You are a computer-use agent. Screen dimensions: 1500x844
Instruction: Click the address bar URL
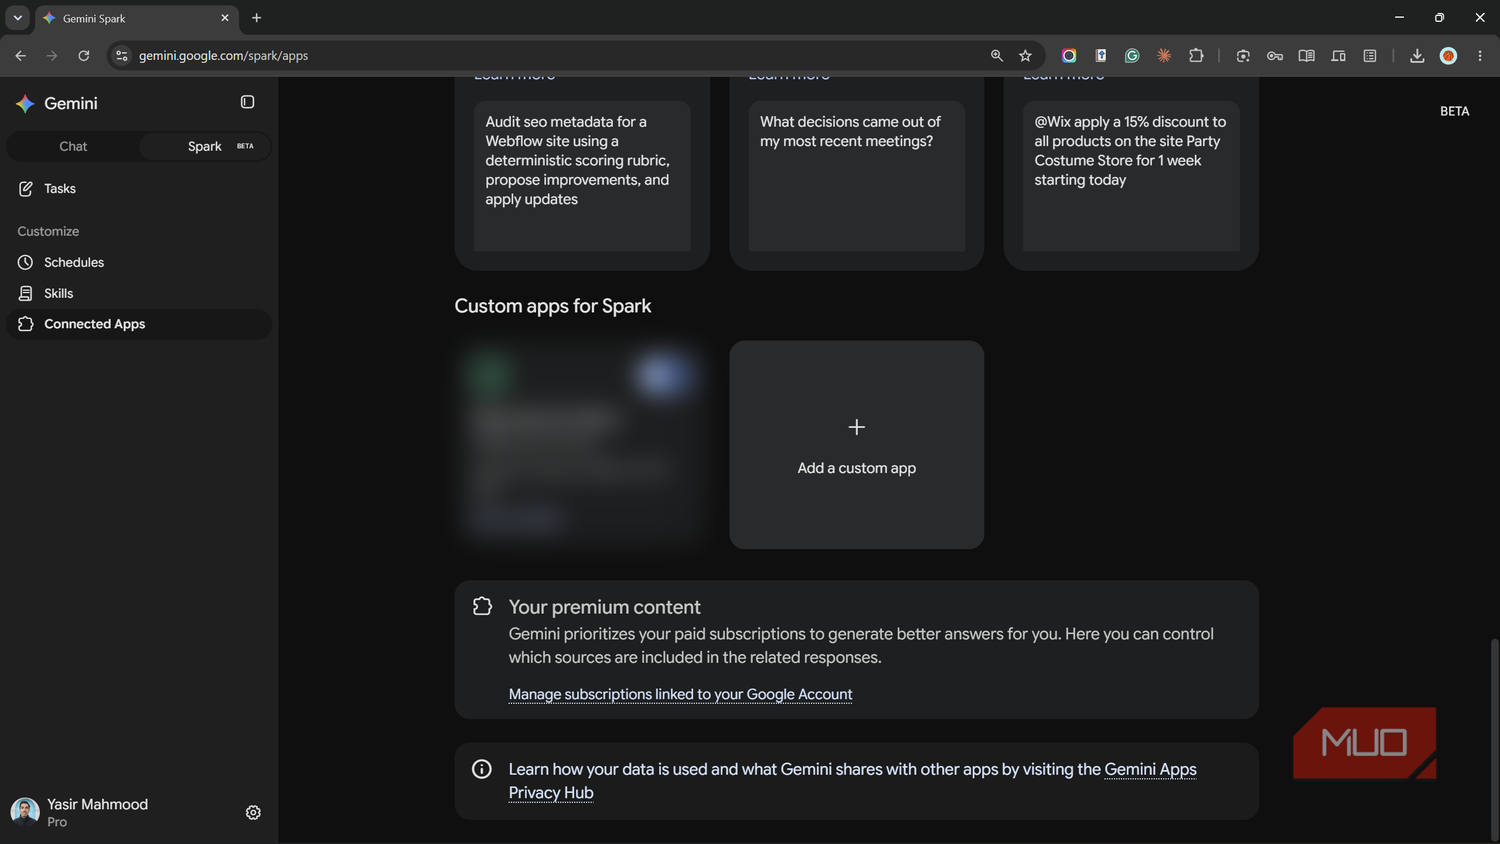coord(223,55)
